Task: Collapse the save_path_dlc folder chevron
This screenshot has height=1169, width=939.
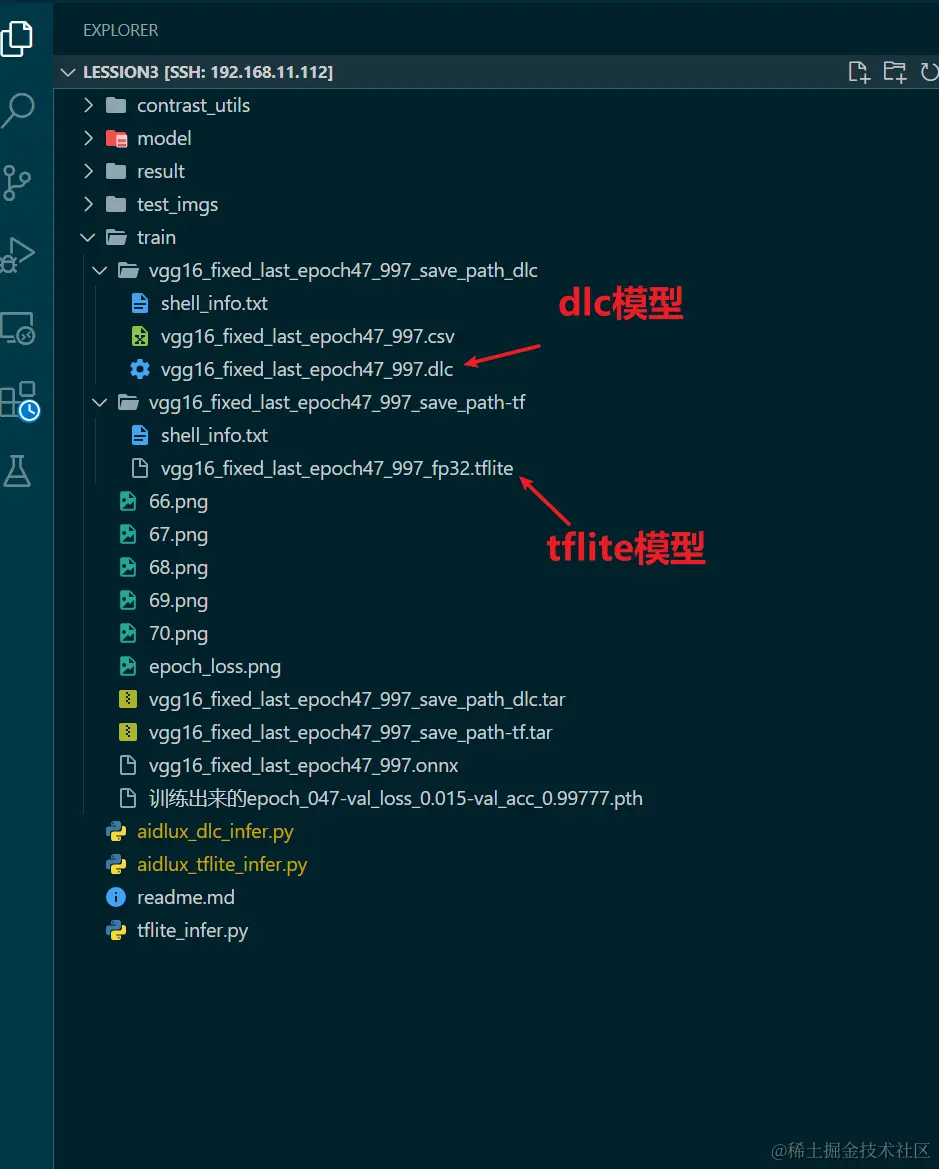Action: pyautogui.click(x=99, y=271)
